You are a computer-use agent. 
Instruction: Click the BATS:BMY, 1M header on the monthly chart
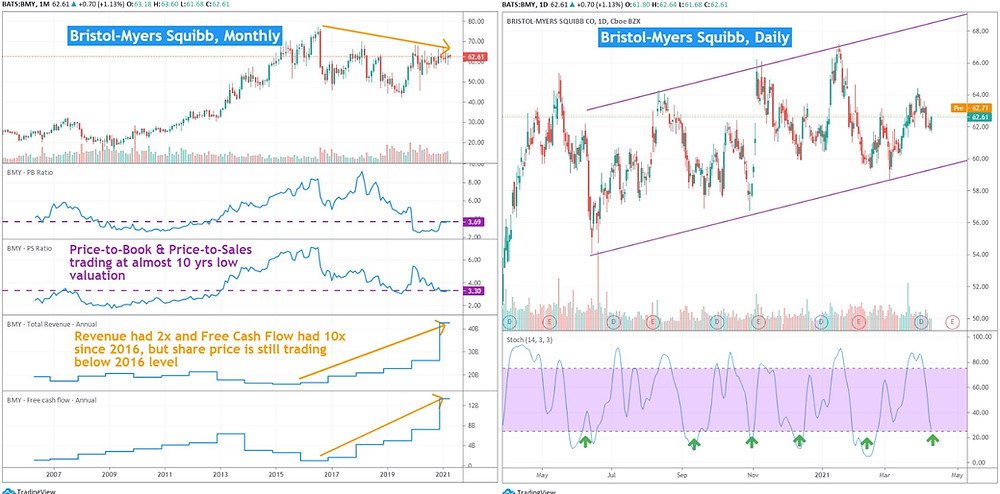click(21, 4)
